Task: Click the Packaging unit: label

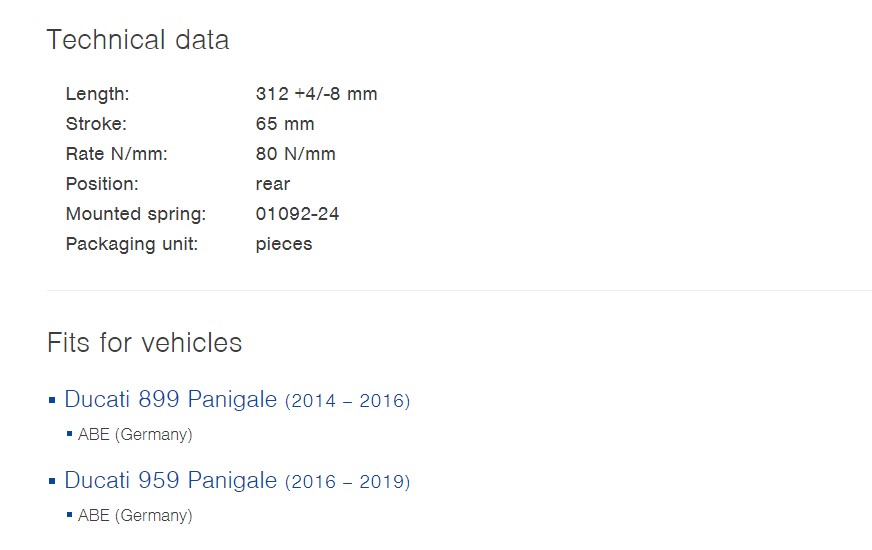Action: [131, 244]
